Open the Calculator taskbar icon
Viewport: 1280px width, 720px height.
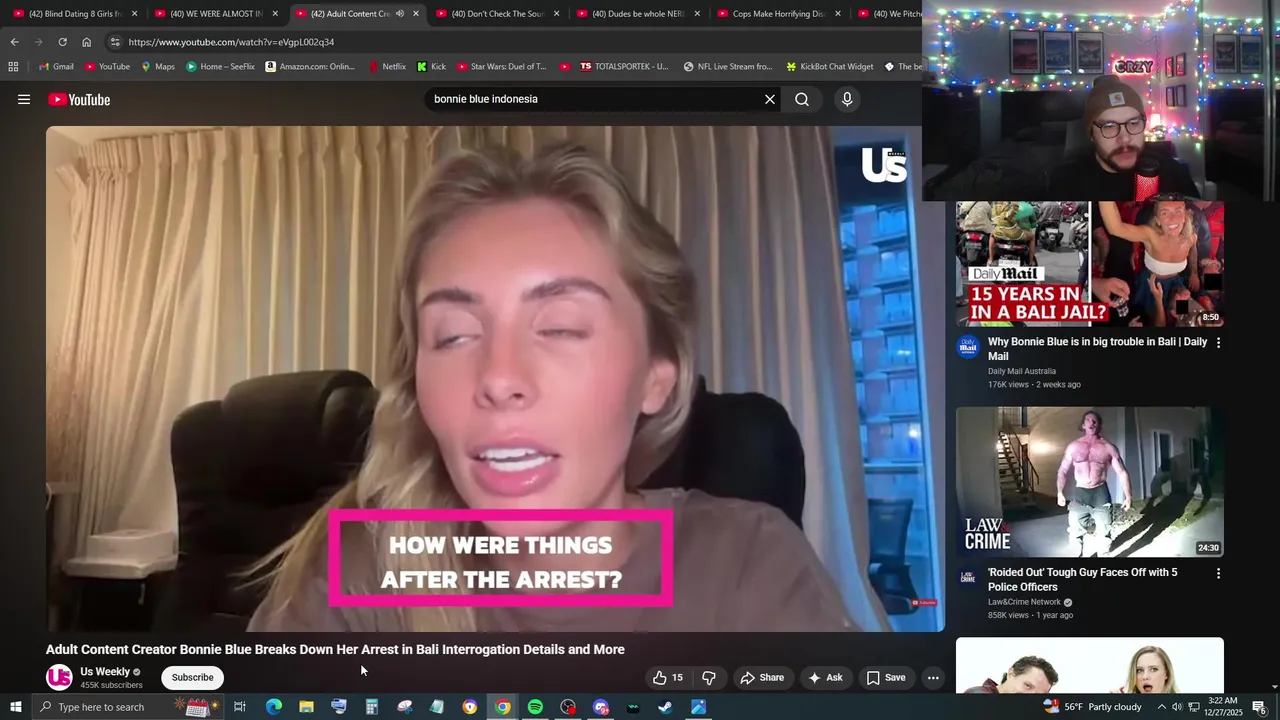click(371, 707)
